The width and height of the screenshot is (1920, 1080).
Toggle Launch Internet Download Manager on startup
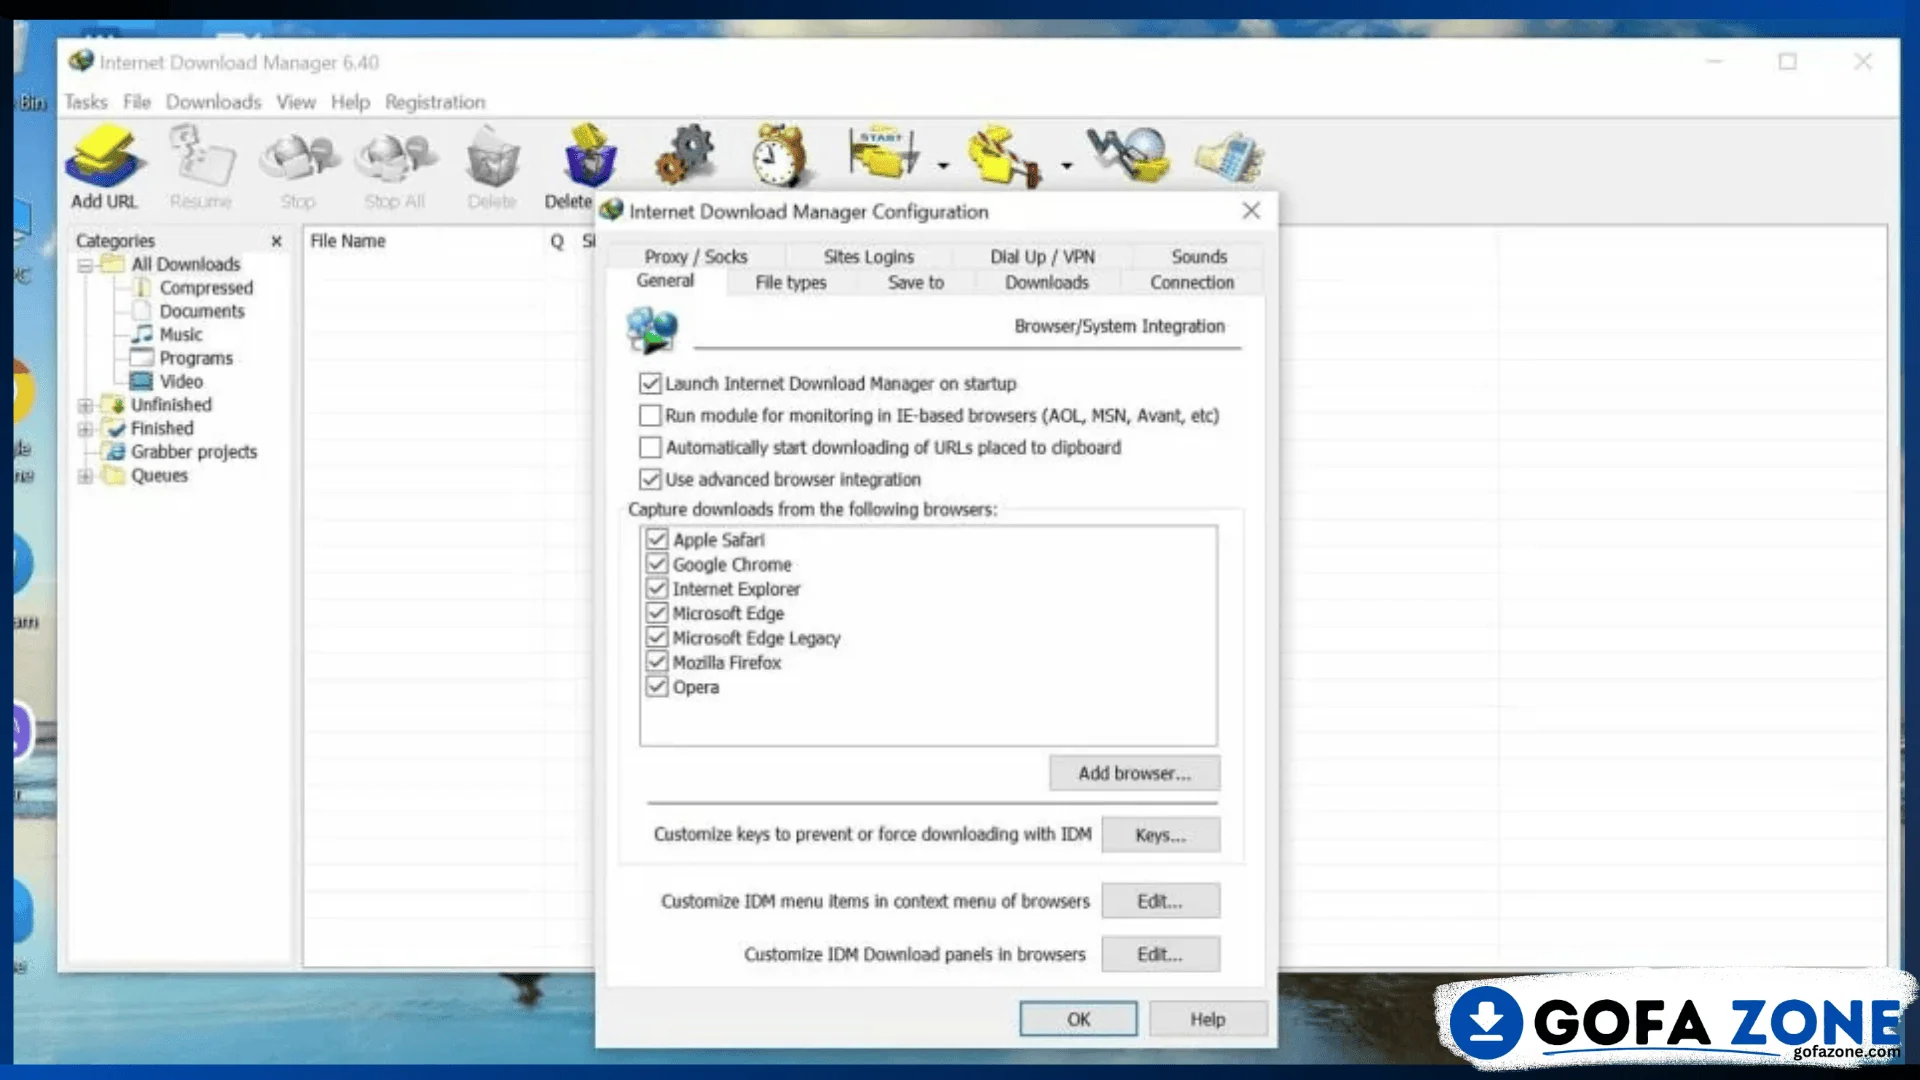(x=650, y=384)
